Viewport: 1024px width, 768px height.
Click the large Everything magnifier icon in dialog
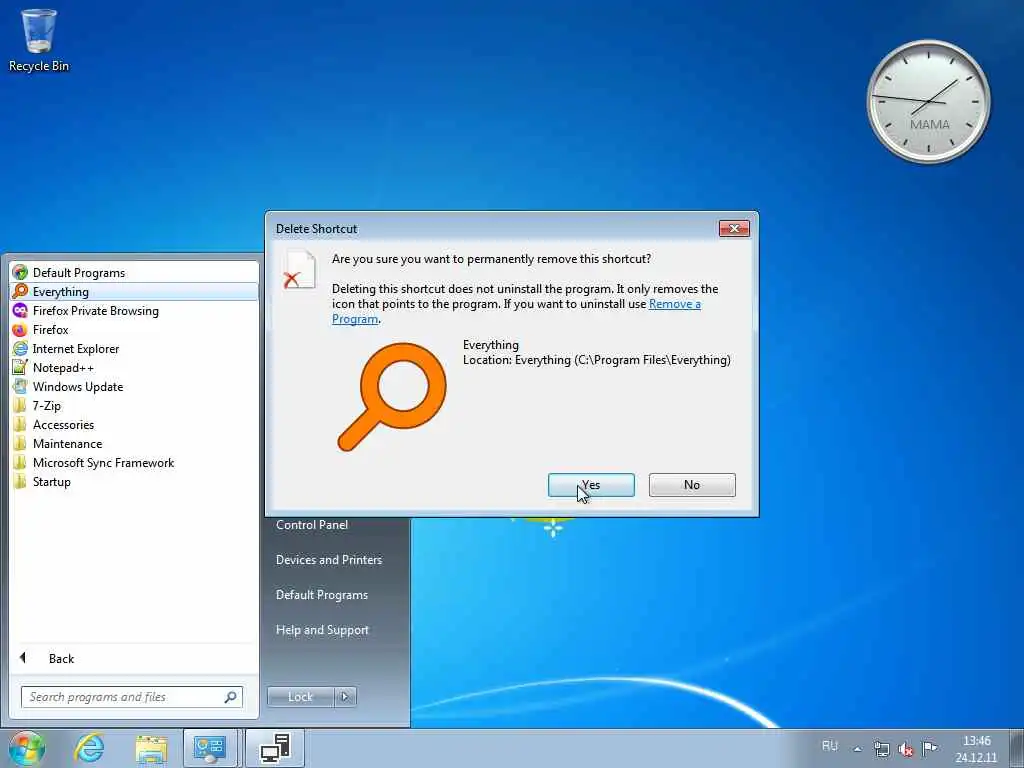392,396
